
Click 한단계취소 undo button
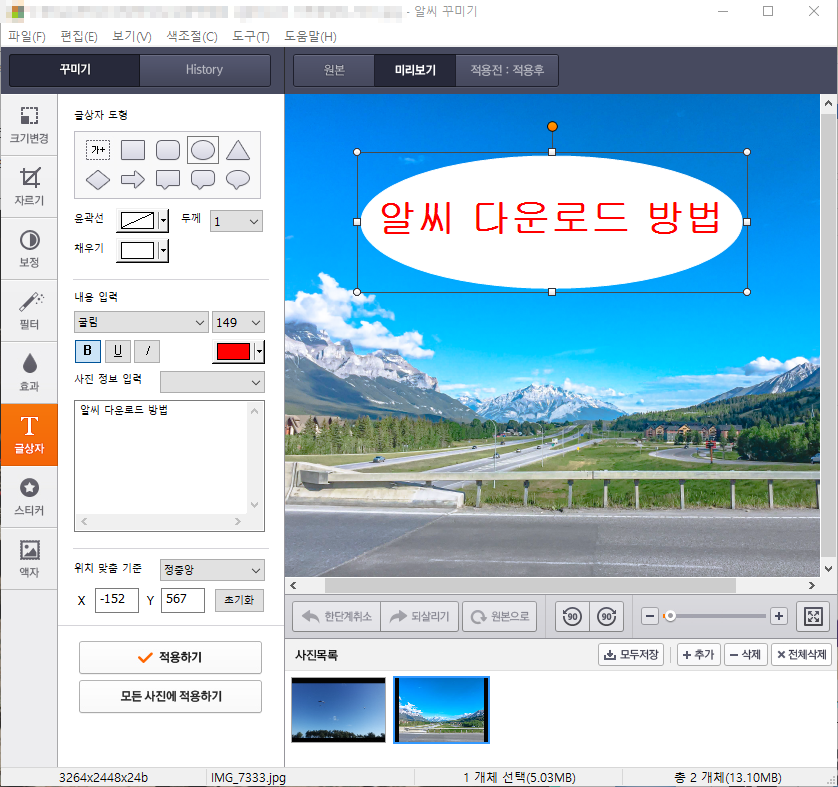[337, 617]
